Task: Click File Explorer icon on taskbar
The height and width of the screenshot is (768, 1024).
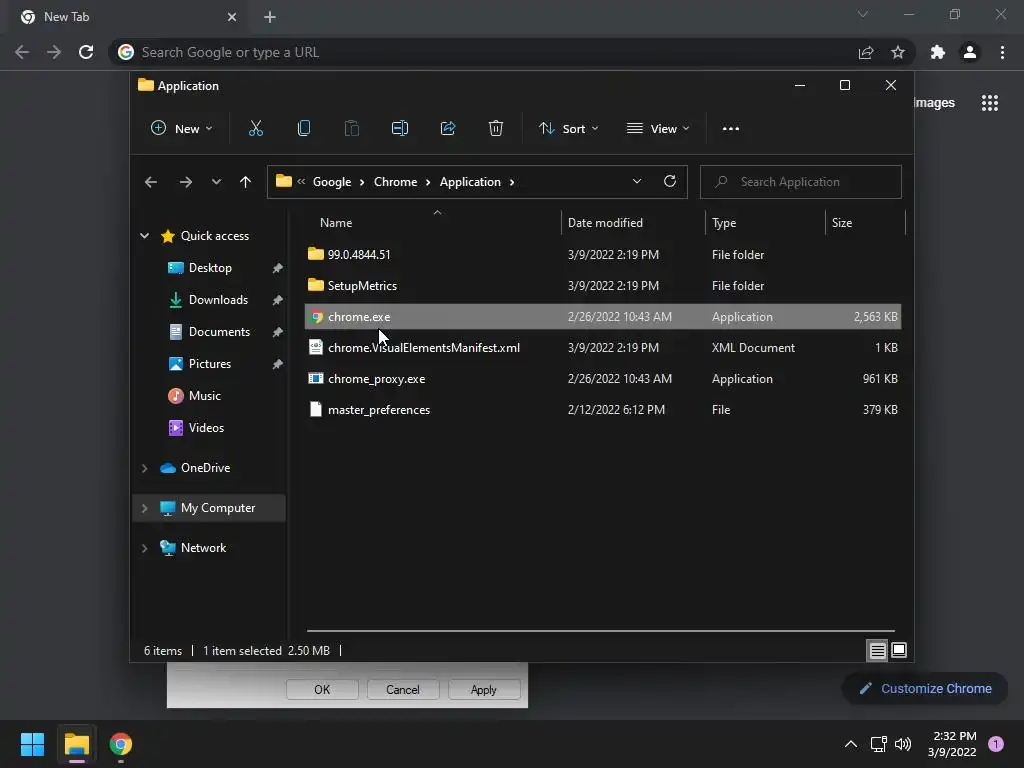Action: 76,744
